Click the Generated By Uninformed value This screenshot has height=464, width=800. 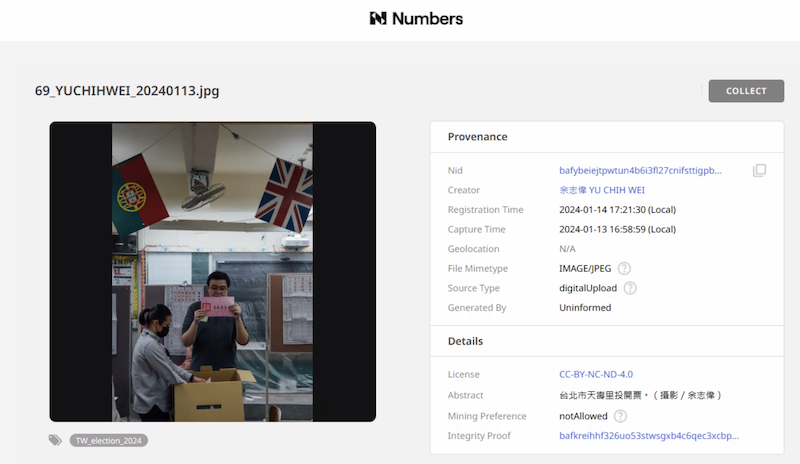[x=585, y=308]
